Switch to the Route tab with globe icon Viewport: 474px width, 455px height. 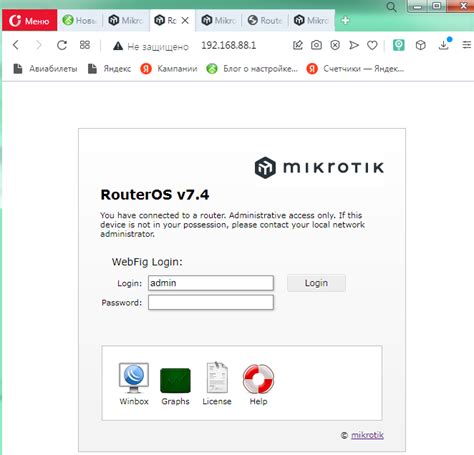coord(265,21)
